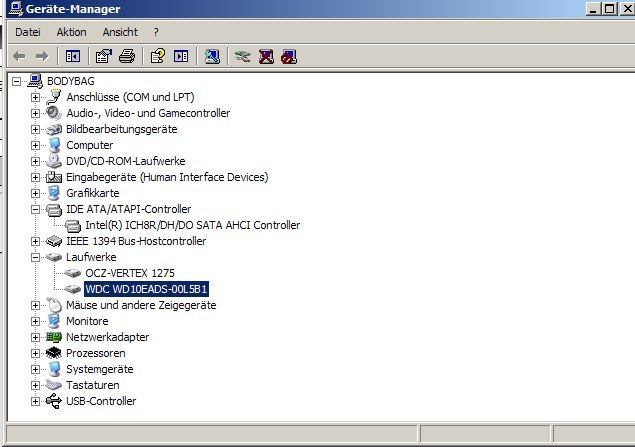Viewport: 635px width, 447px height.
Task: Open the Aktion menu
Action: (71, 32)
